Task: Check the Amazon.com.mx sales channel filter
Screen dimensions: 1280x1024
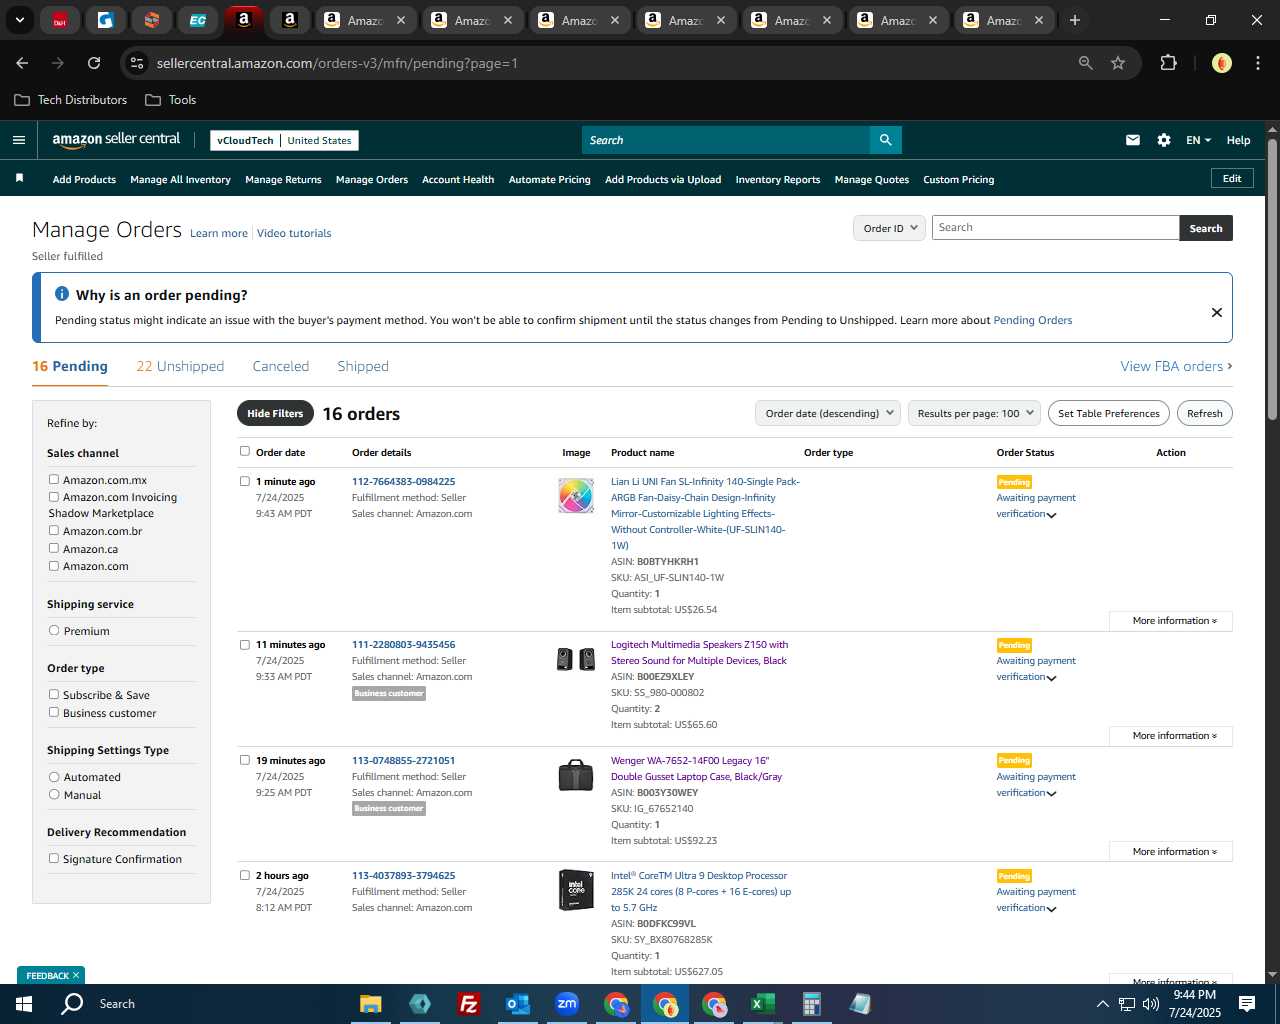Action: (54, 480)
